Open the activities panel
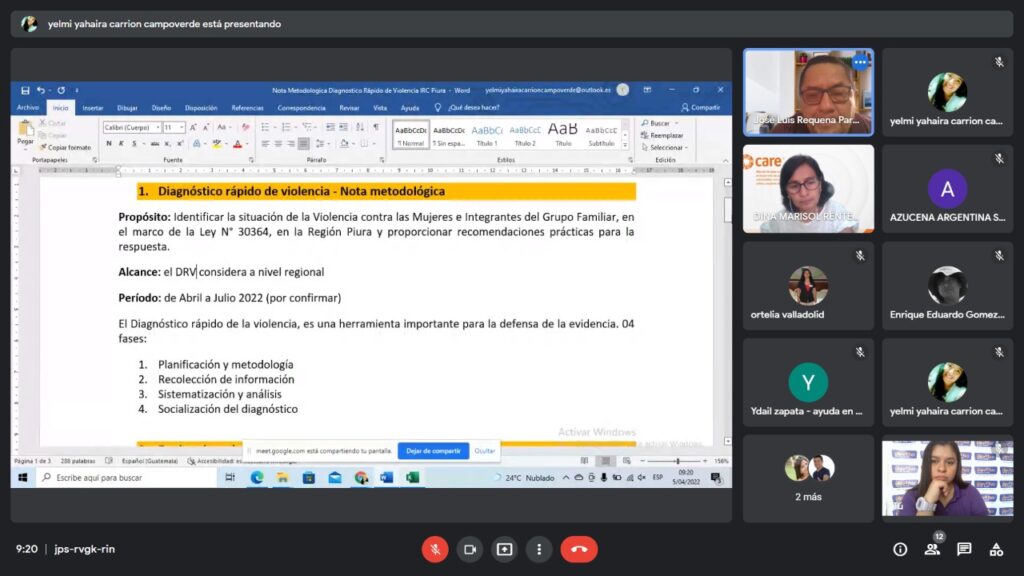 click(996, 549)
